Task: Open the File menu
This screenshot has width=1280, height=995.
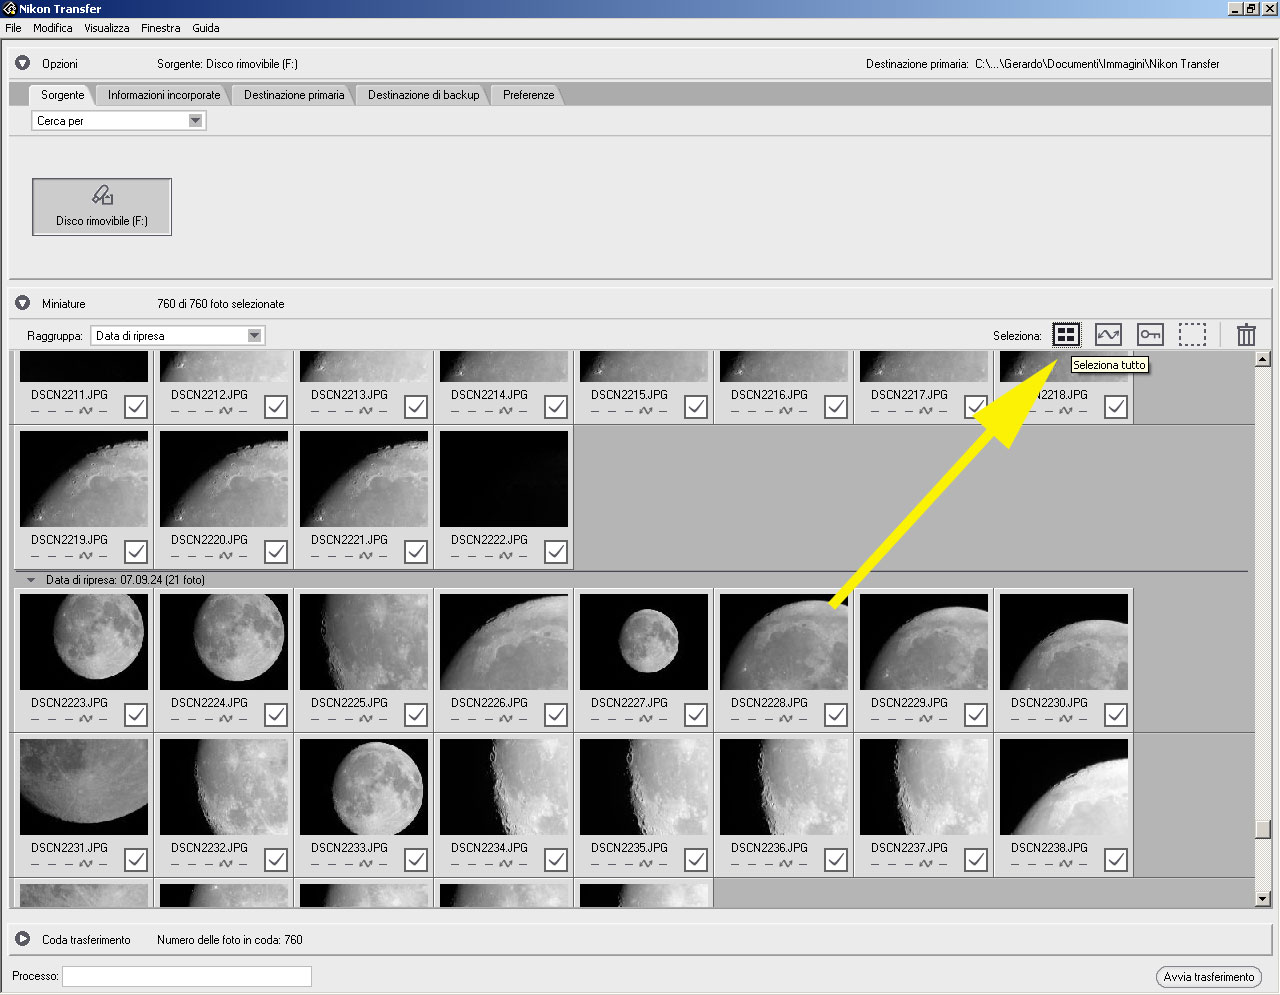Action: [x=13, y=28]
